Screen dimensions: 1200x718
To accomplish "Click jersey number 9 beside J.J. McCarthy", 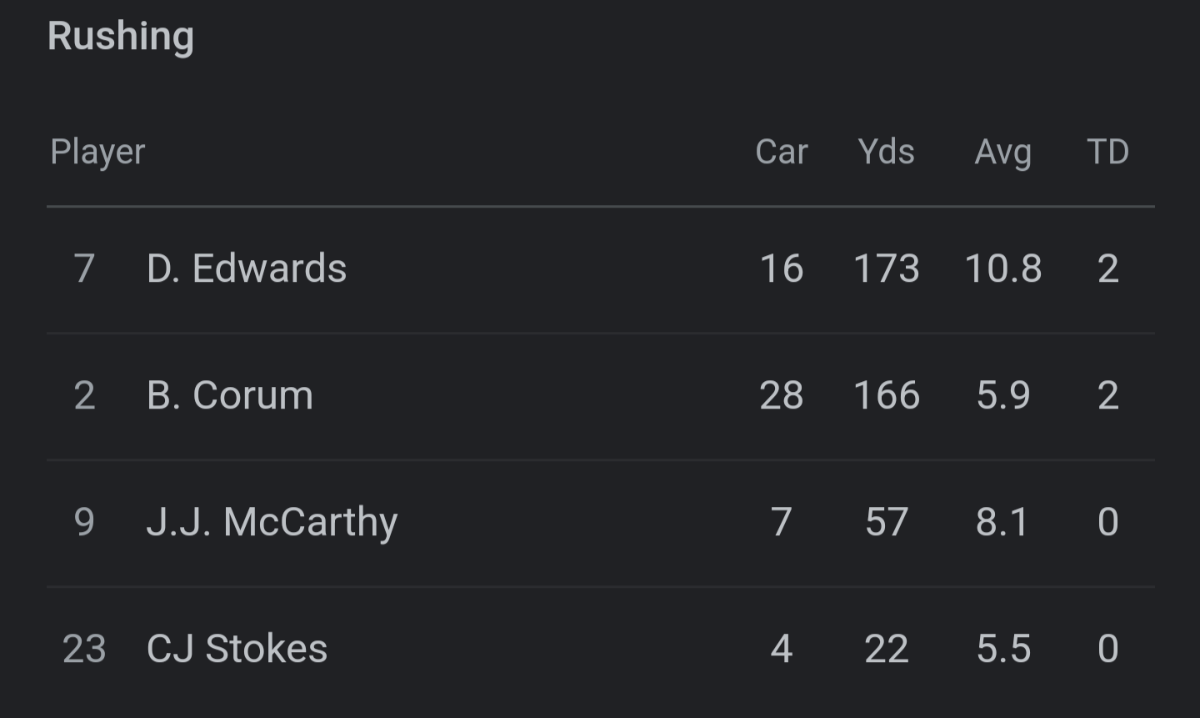I will (x=84, y=523).
